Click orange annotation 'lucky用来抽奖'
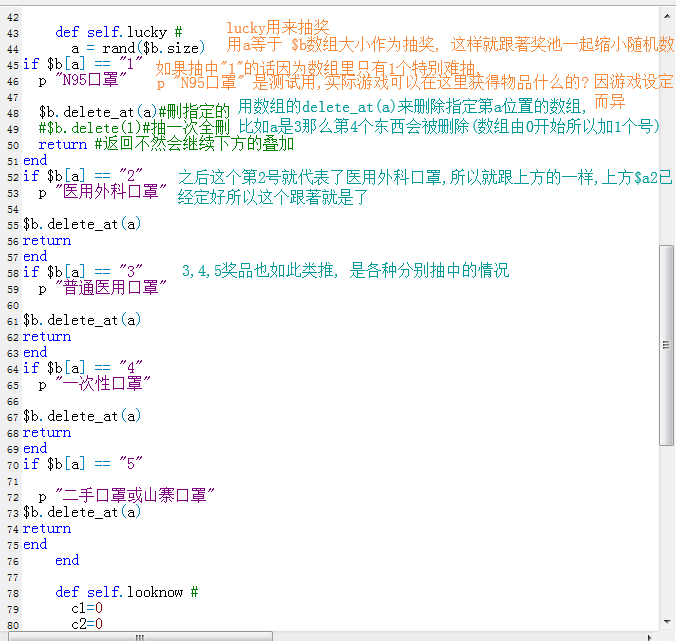676x641 pixels. pyautogui.click(x=278, y=28)
